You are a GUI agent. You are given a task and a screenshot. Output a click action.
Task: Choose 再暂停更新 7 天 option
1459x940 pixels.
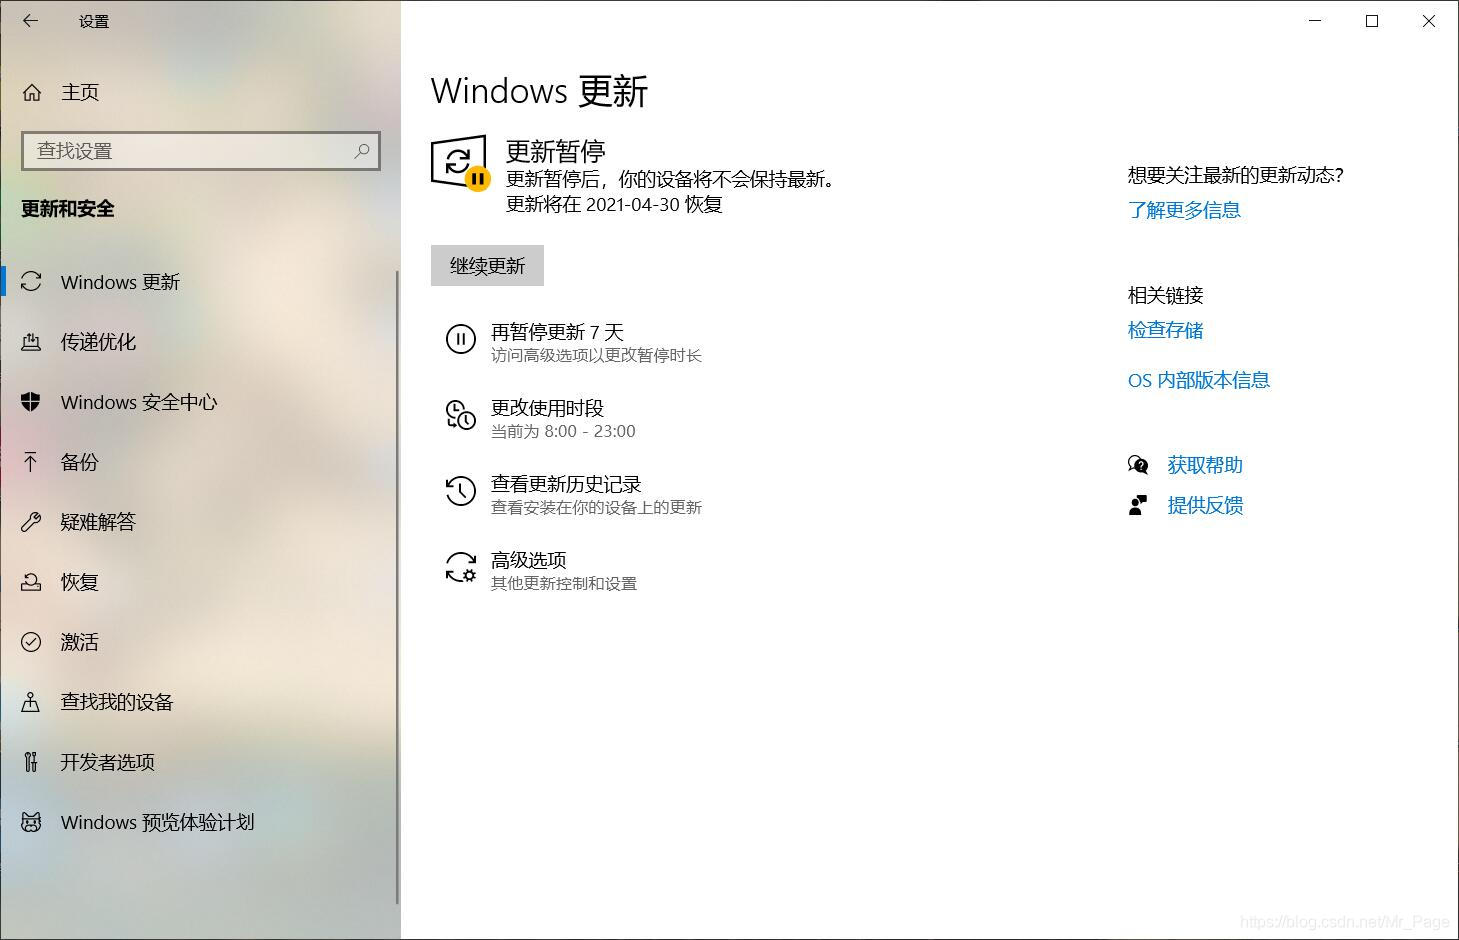[x=557, y=332]
